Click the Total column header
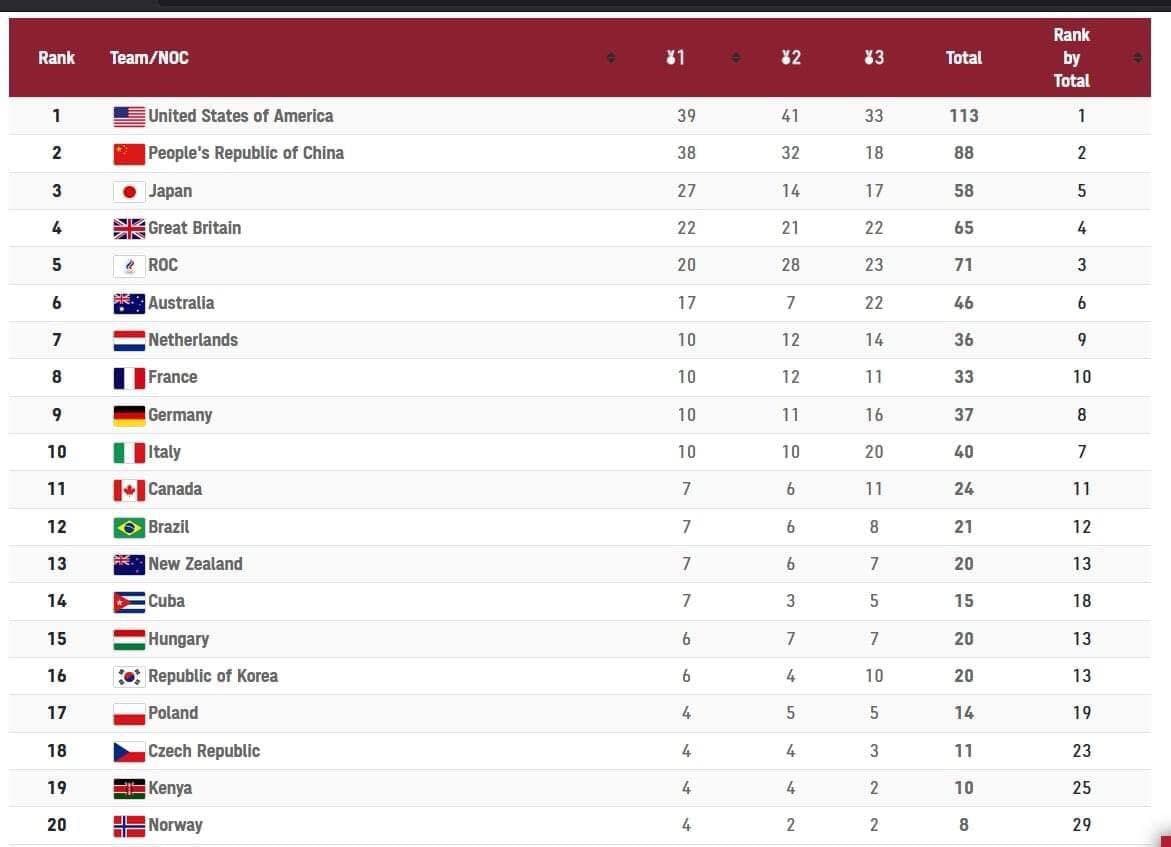This screenshot has width=1171, height=847. tap(963, 58)
